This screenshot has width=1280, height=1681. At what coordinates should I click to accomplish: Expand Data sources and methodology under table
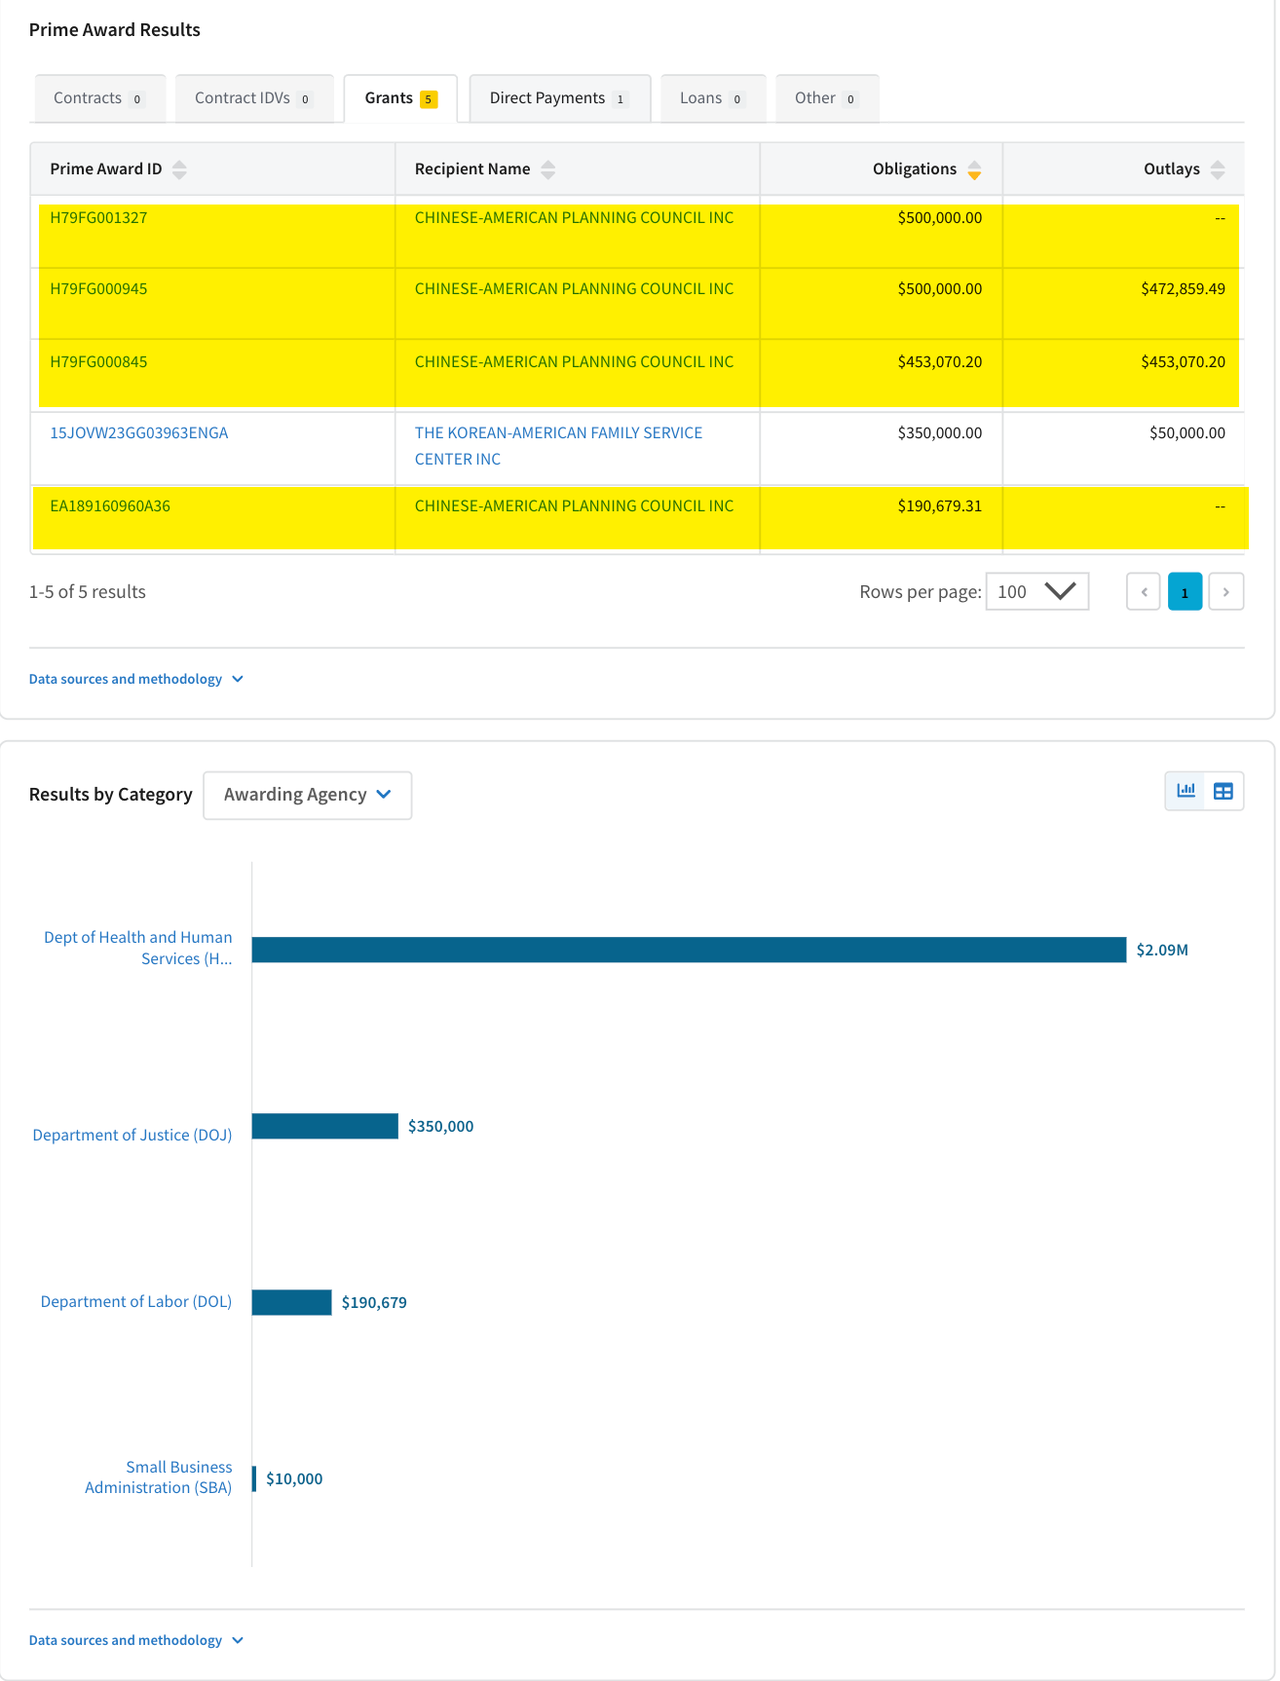(136, 679)
